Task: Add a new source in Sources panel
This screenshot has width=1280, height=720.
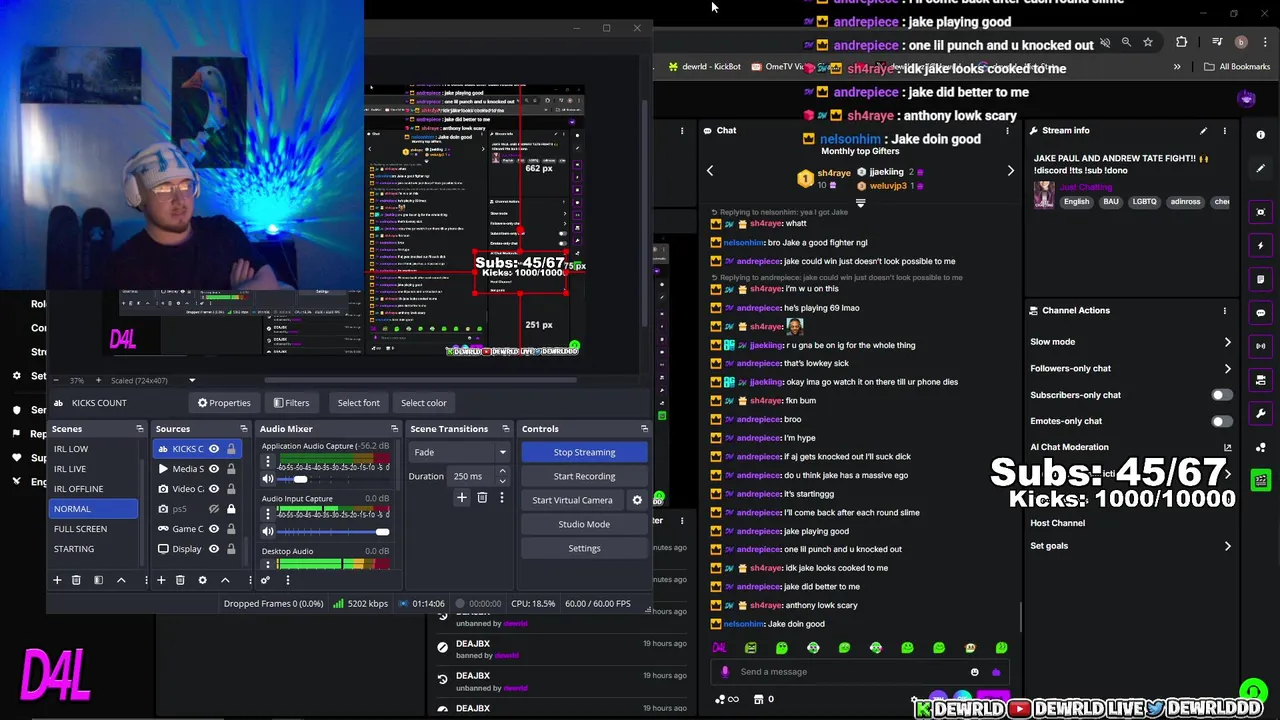Action: pos(160,580)
